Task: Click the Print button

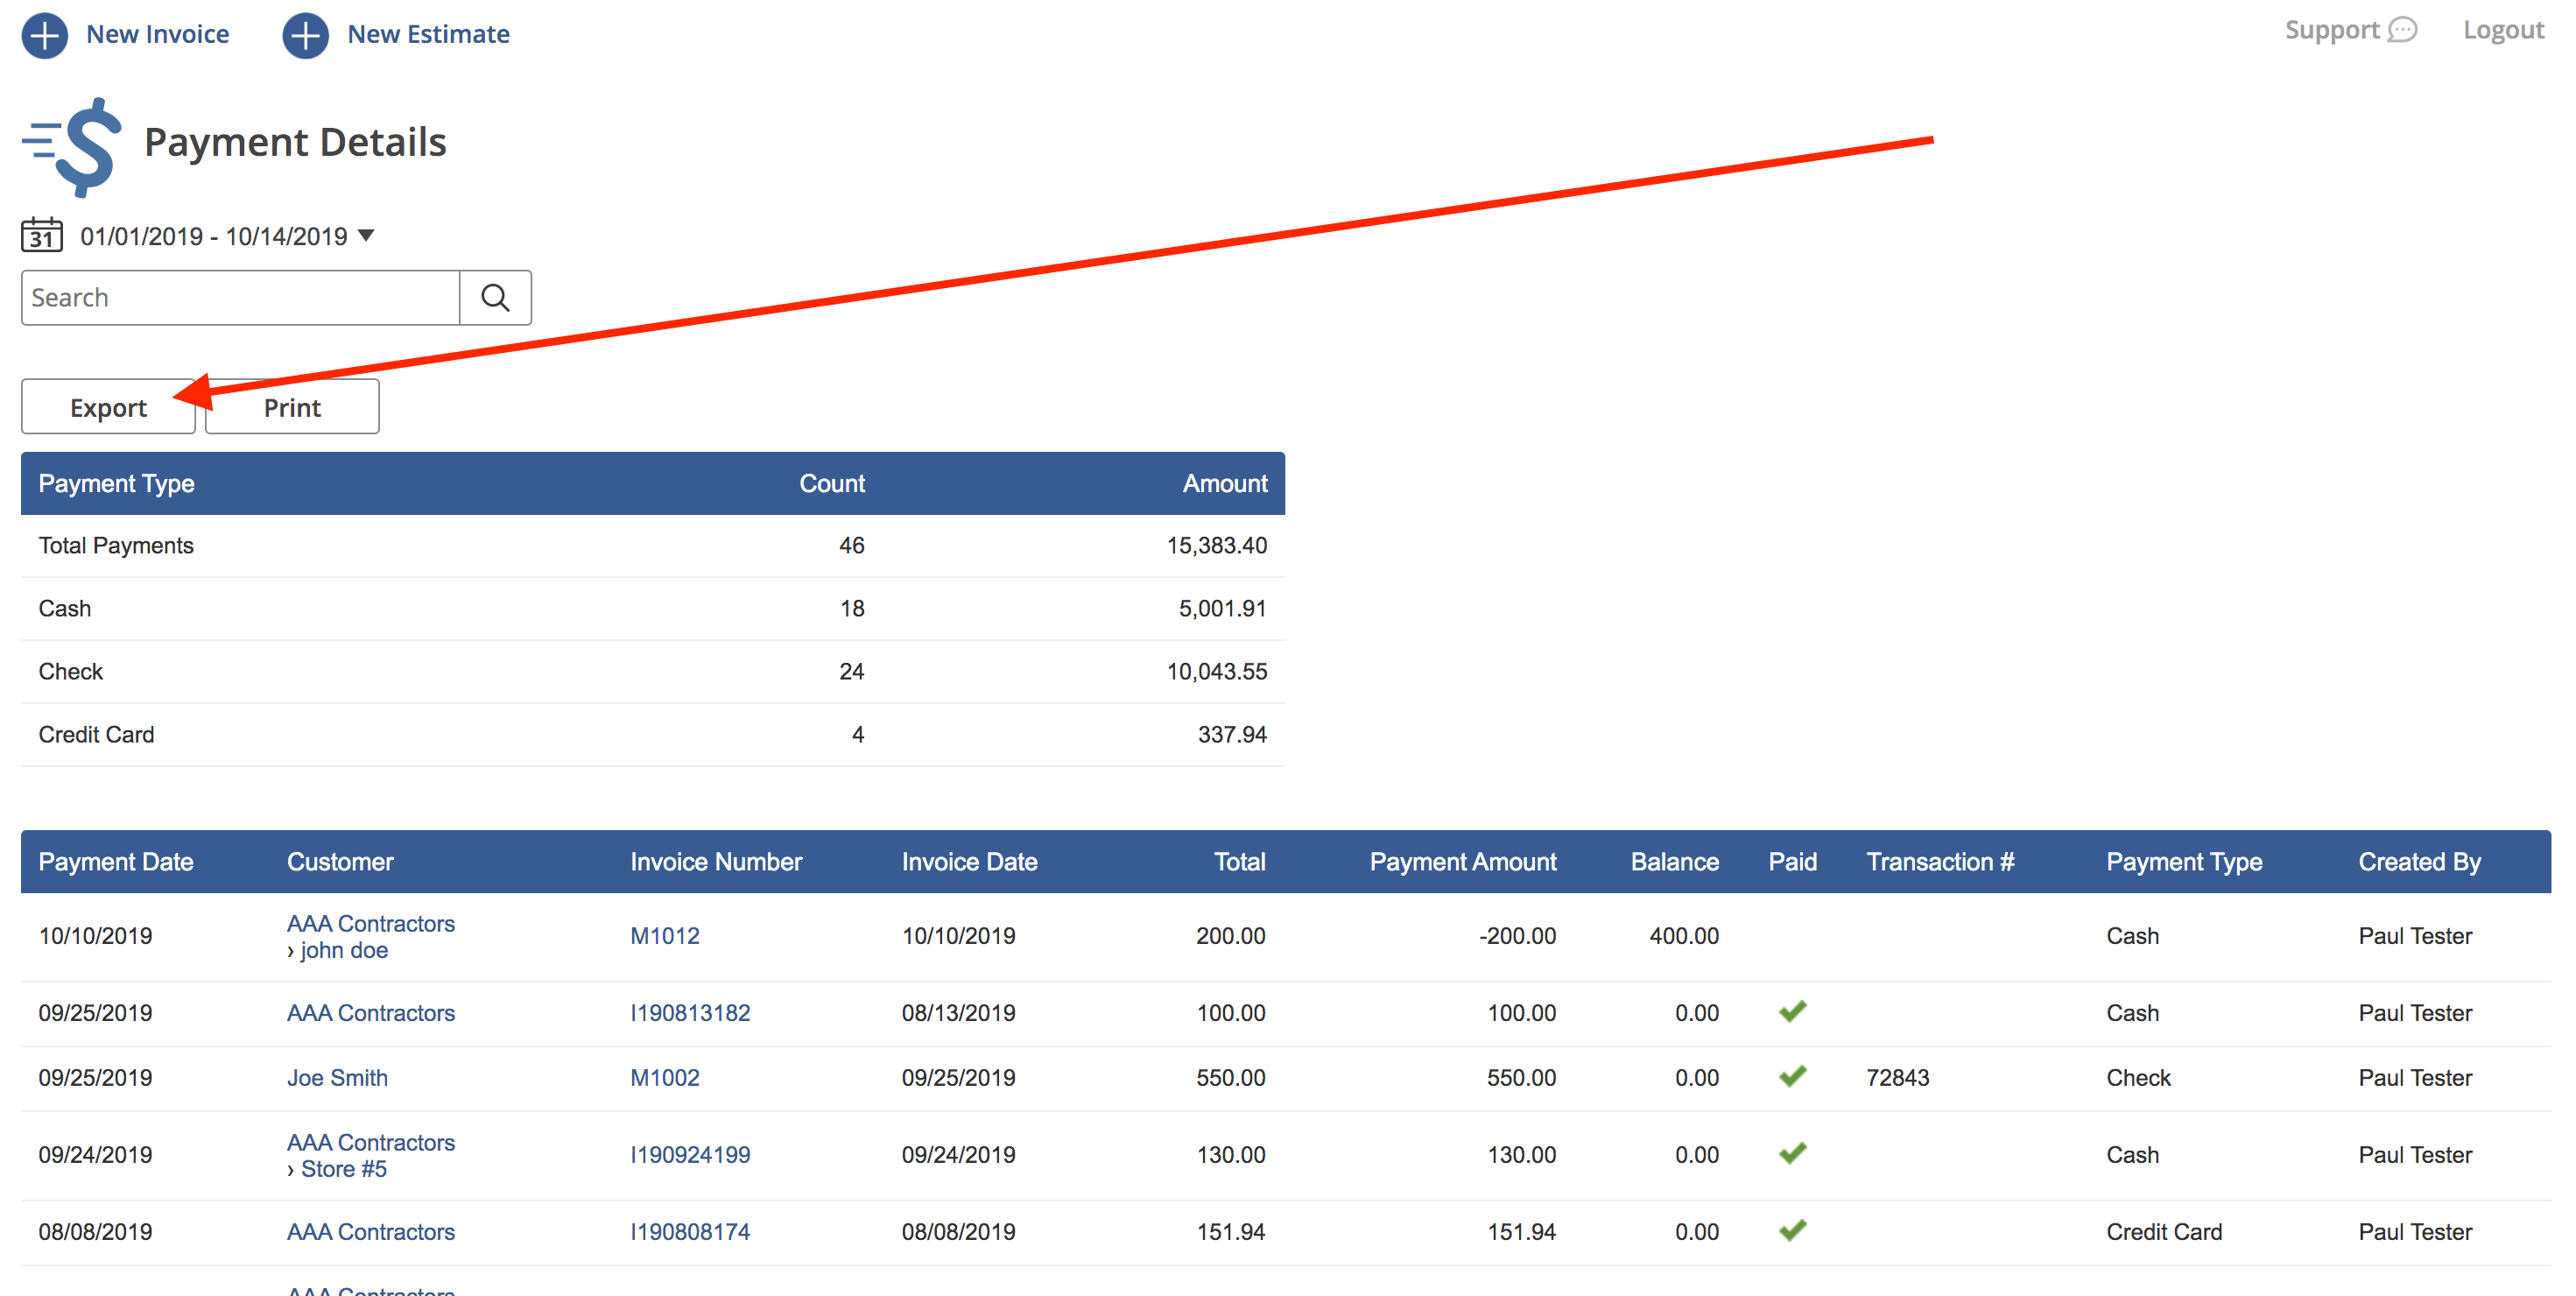Action: pos(291,406)
